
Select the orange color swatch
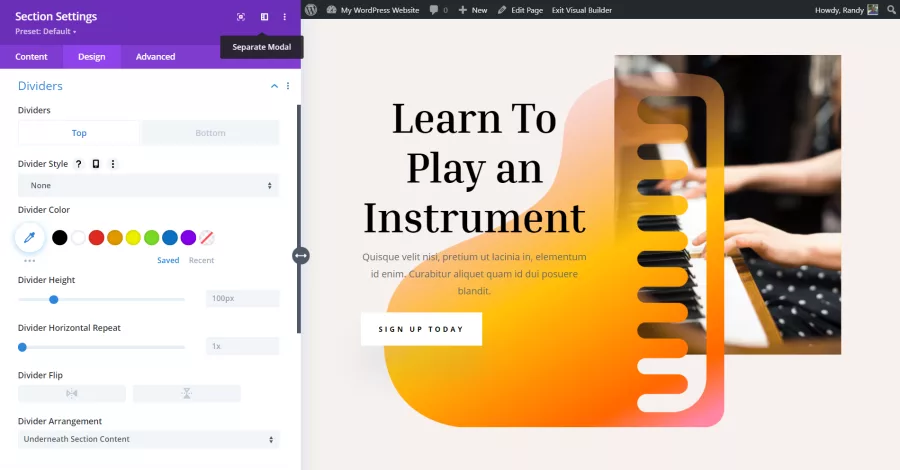tap(115, 237)
